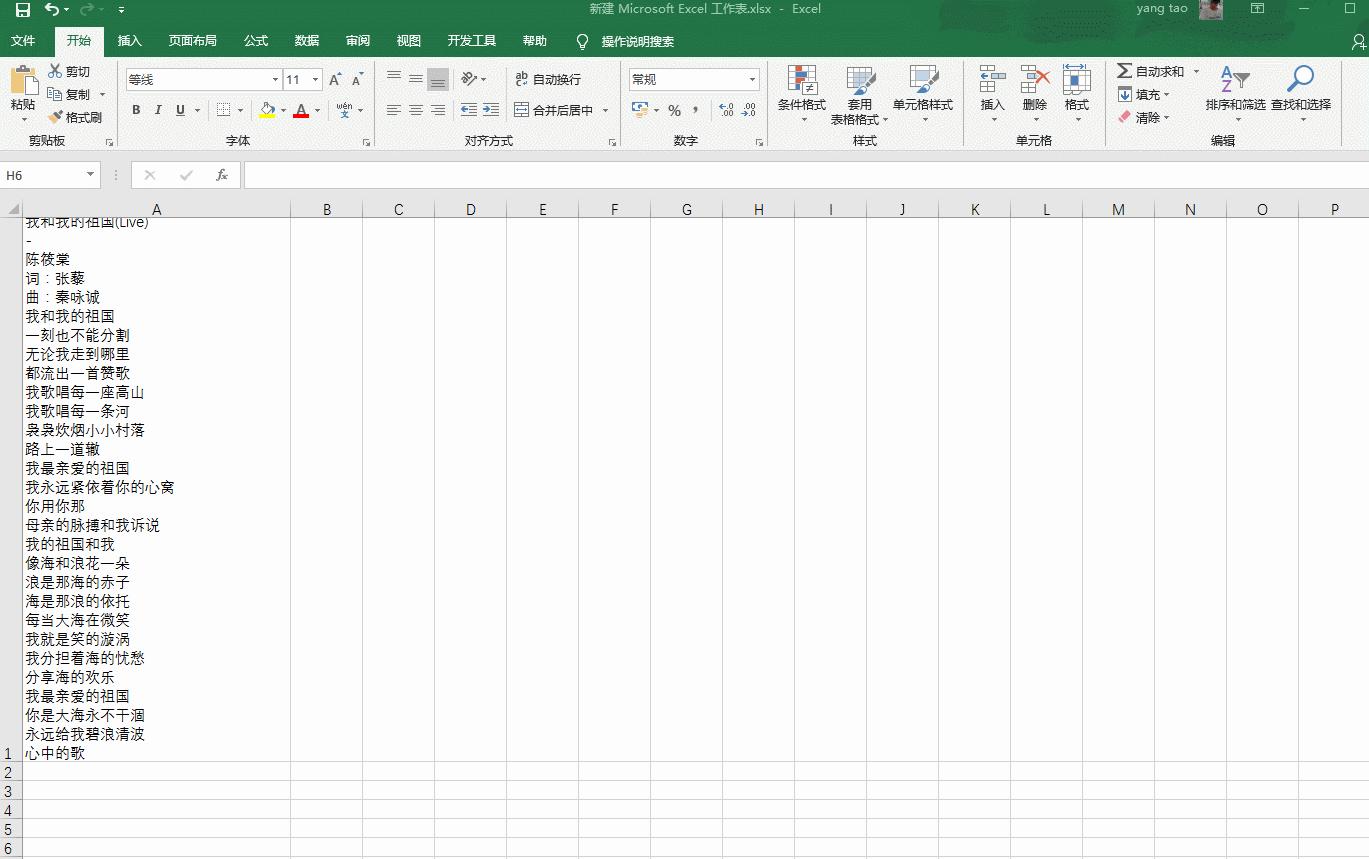
Task: Click the Sort and Filter (排序和筛选) icon
Action: click(1234, 80)
